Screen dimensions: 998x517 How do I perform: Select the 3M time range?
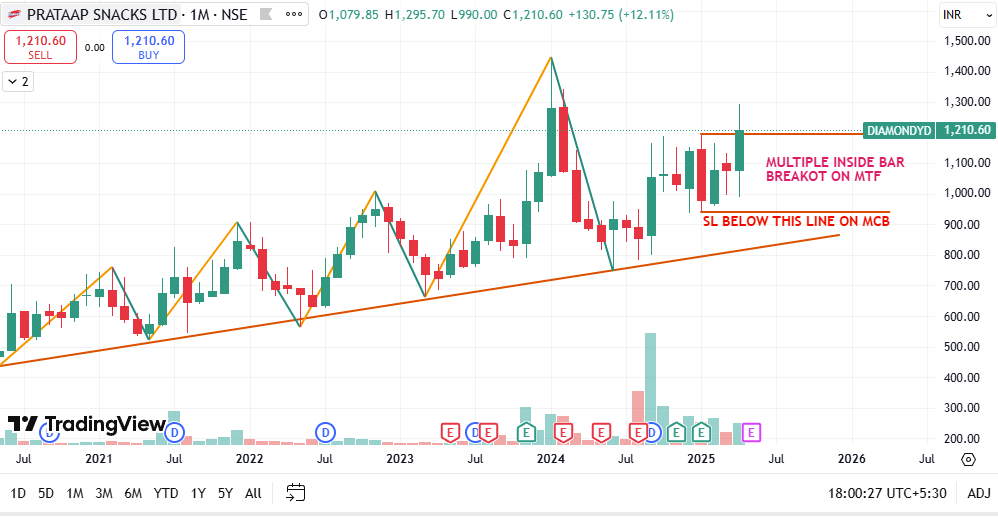coord(104,493)
